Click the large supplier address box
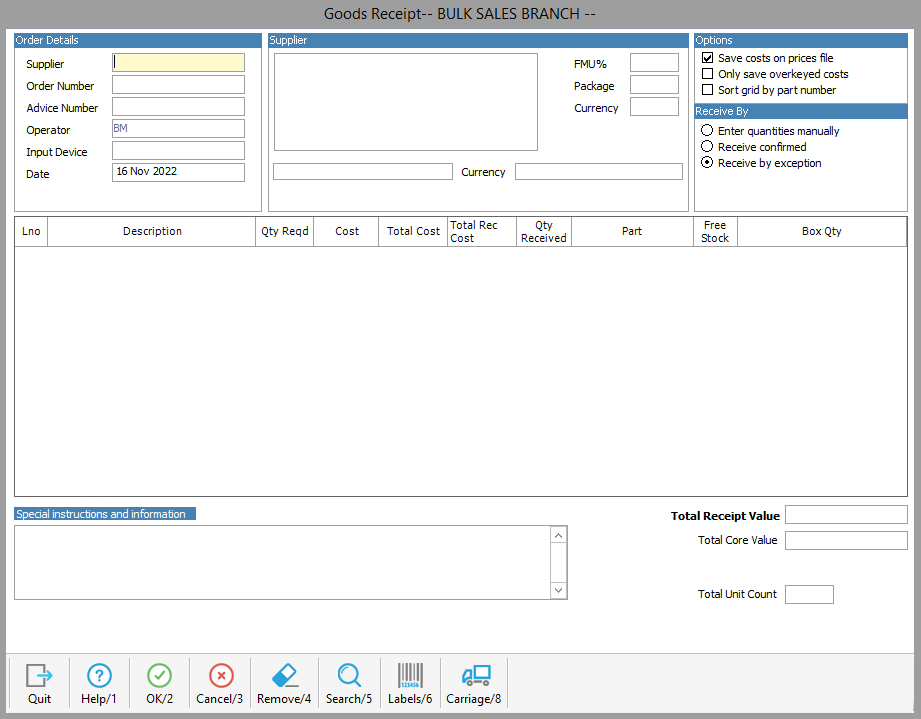Image resolution: width=921 pixels, height=719 pixels. [406, 102]
